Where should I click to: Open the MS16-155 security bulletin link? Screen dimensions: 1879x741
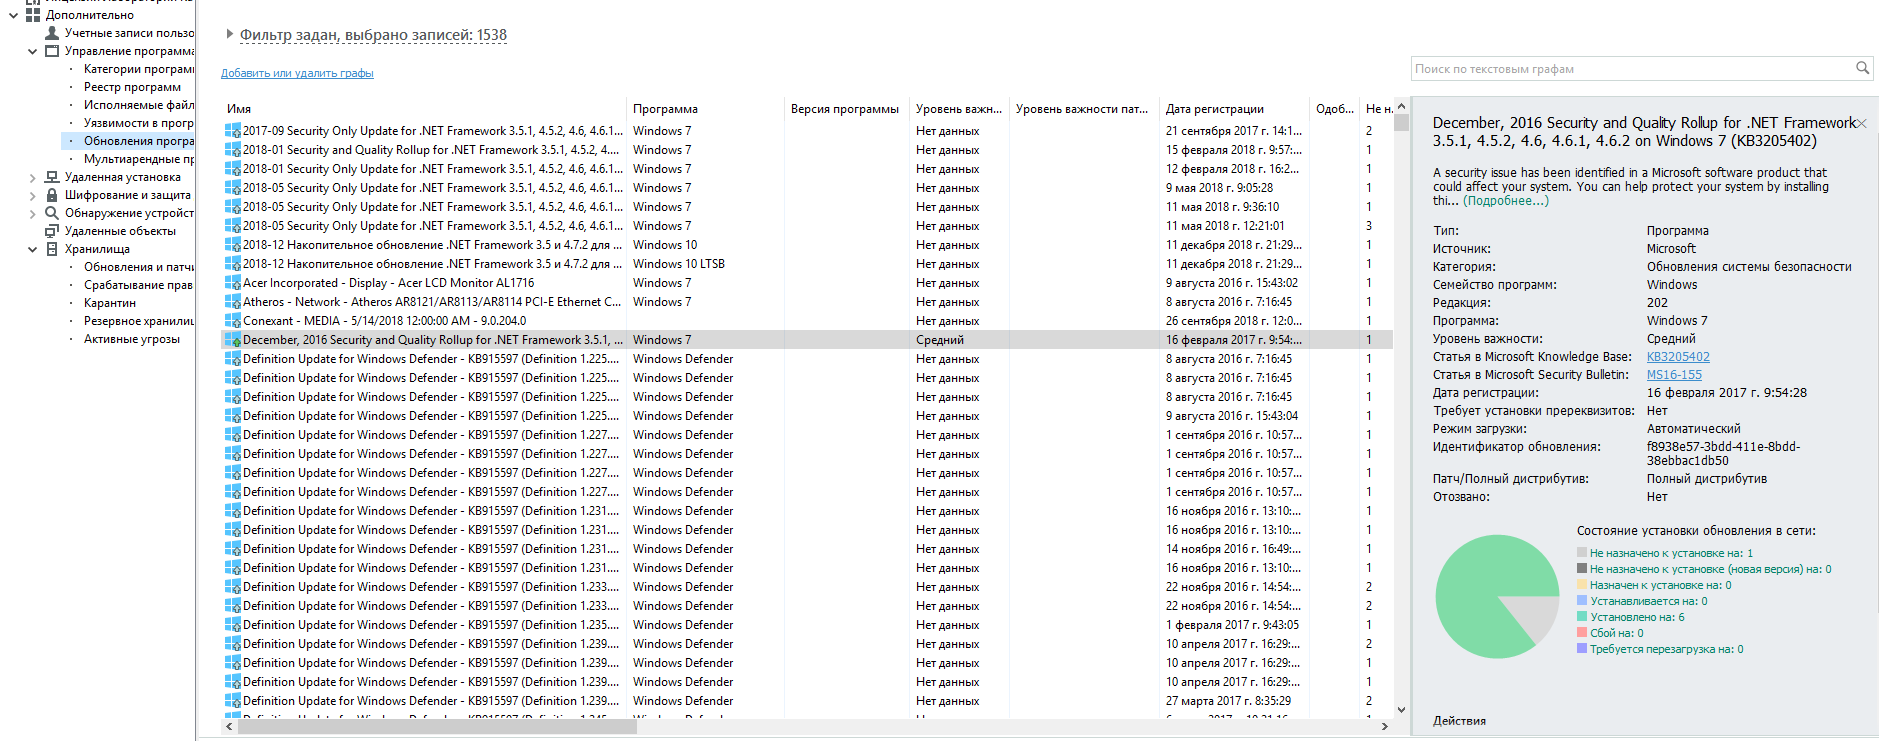1674,375
